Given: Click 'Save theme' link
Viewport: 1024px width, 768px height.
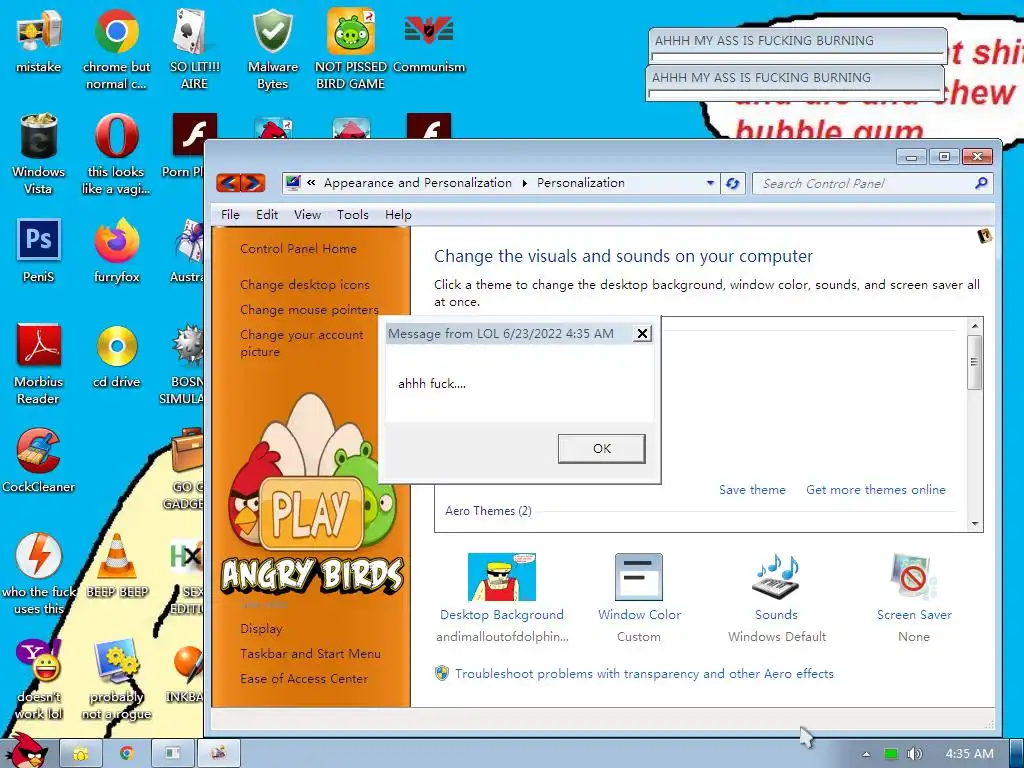Looking at the screenshot, I should pyautogui.click(x=752, y=490).
